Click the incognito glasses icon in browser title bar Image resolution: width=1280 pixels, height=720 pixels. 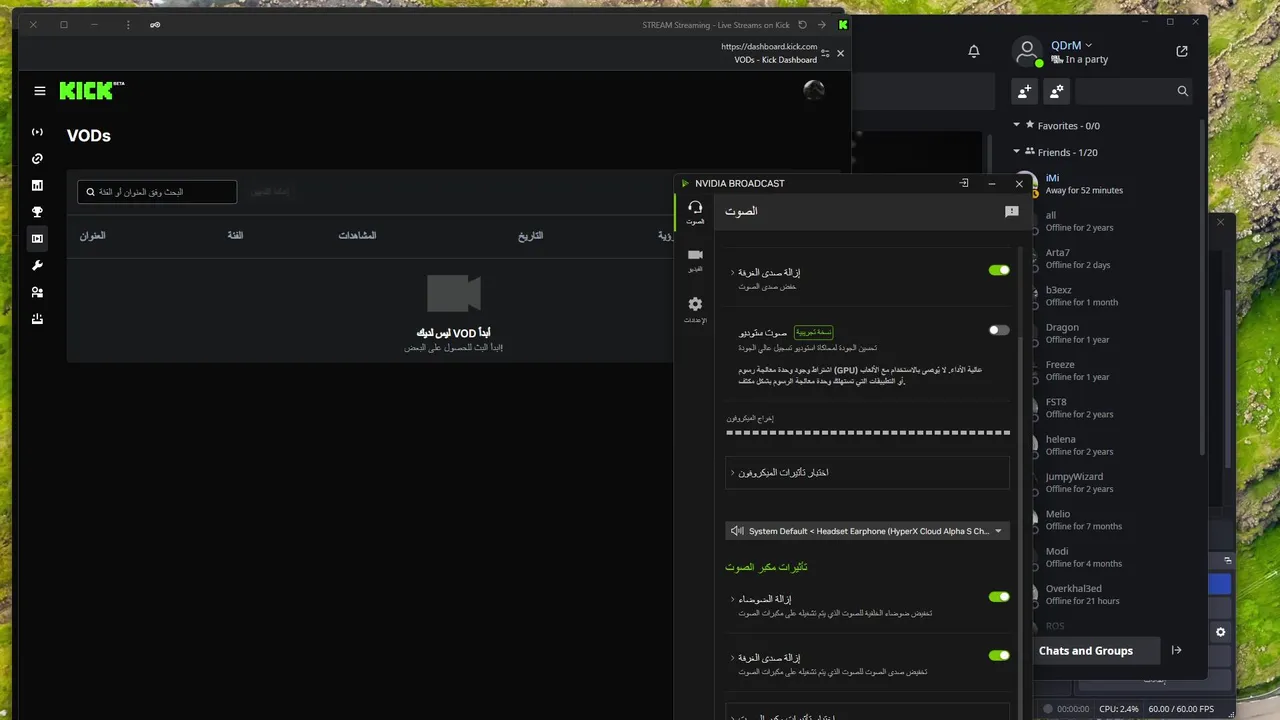coord(155,24)
